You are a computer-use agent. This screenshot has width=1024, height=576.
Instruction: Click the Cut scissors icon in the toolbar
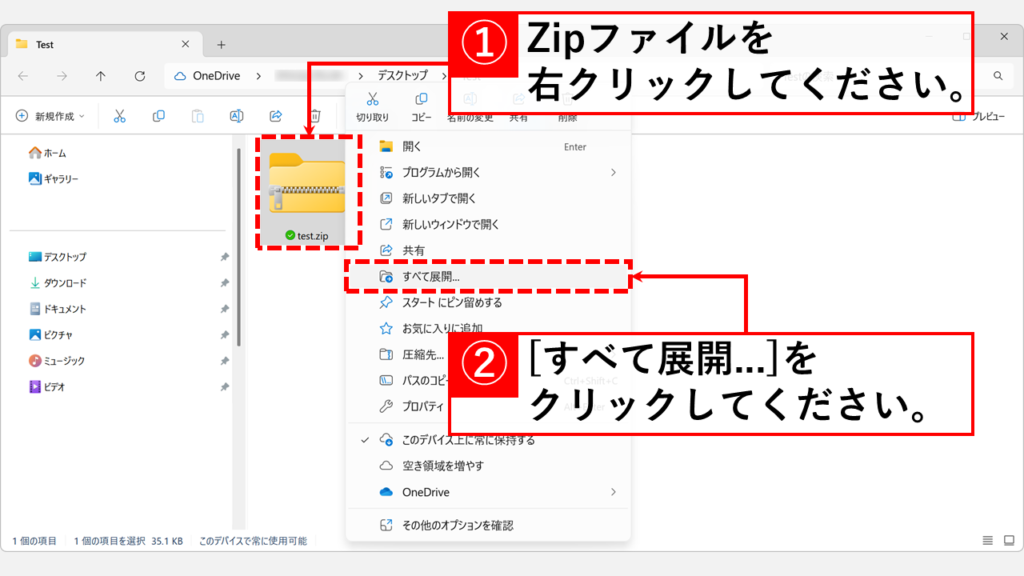coord(120,116)
